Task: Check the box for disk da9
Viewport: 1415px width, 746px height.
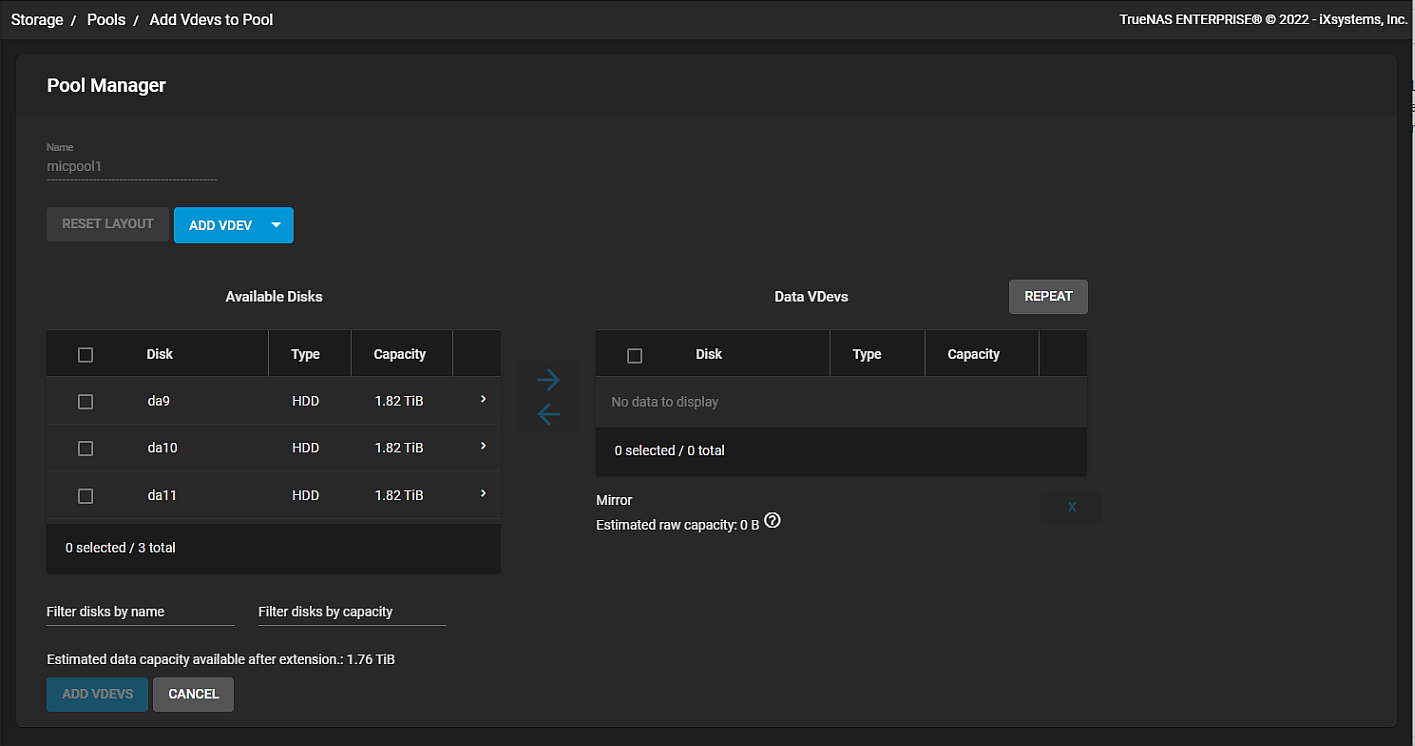Action: [x=85, y=401]
